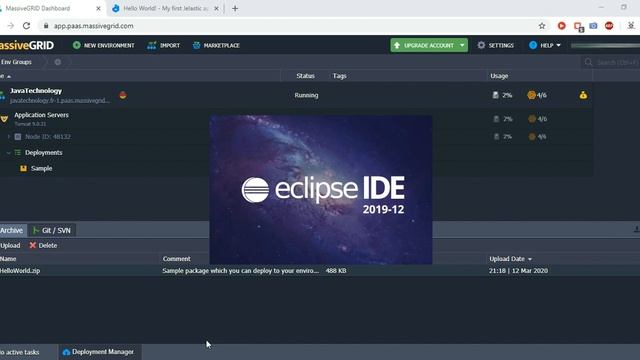
Task: Switch to the Archive tab
Action: (12, 230)
